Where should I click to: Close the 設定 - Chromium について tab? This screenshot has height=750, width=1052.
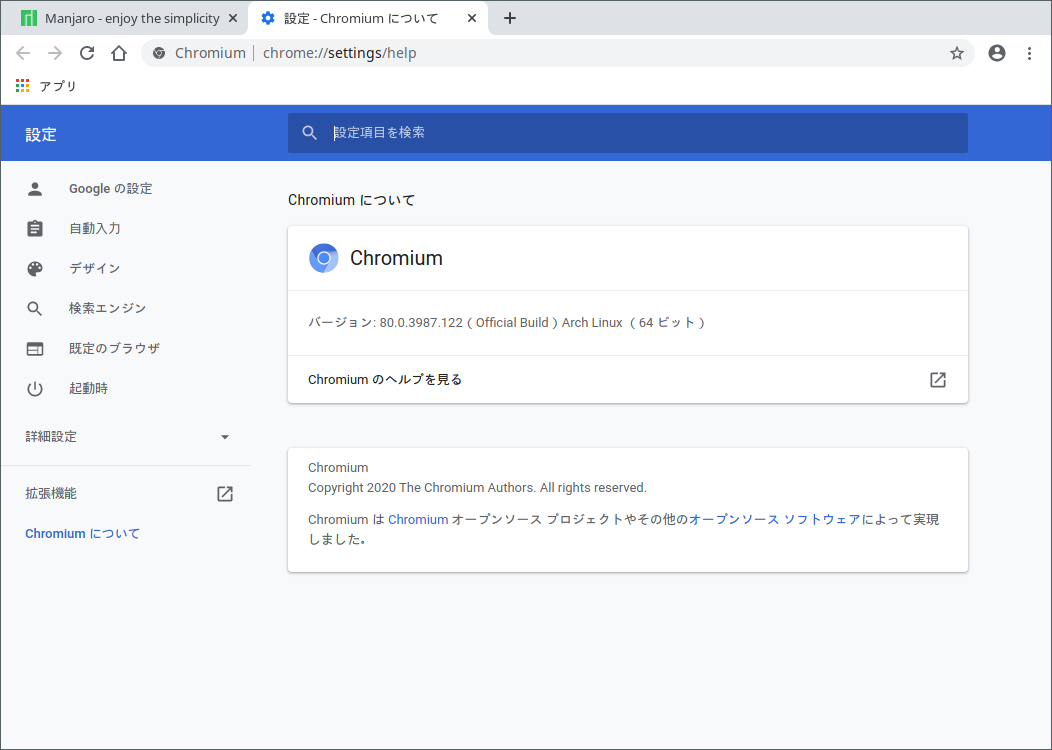[472, 18]
